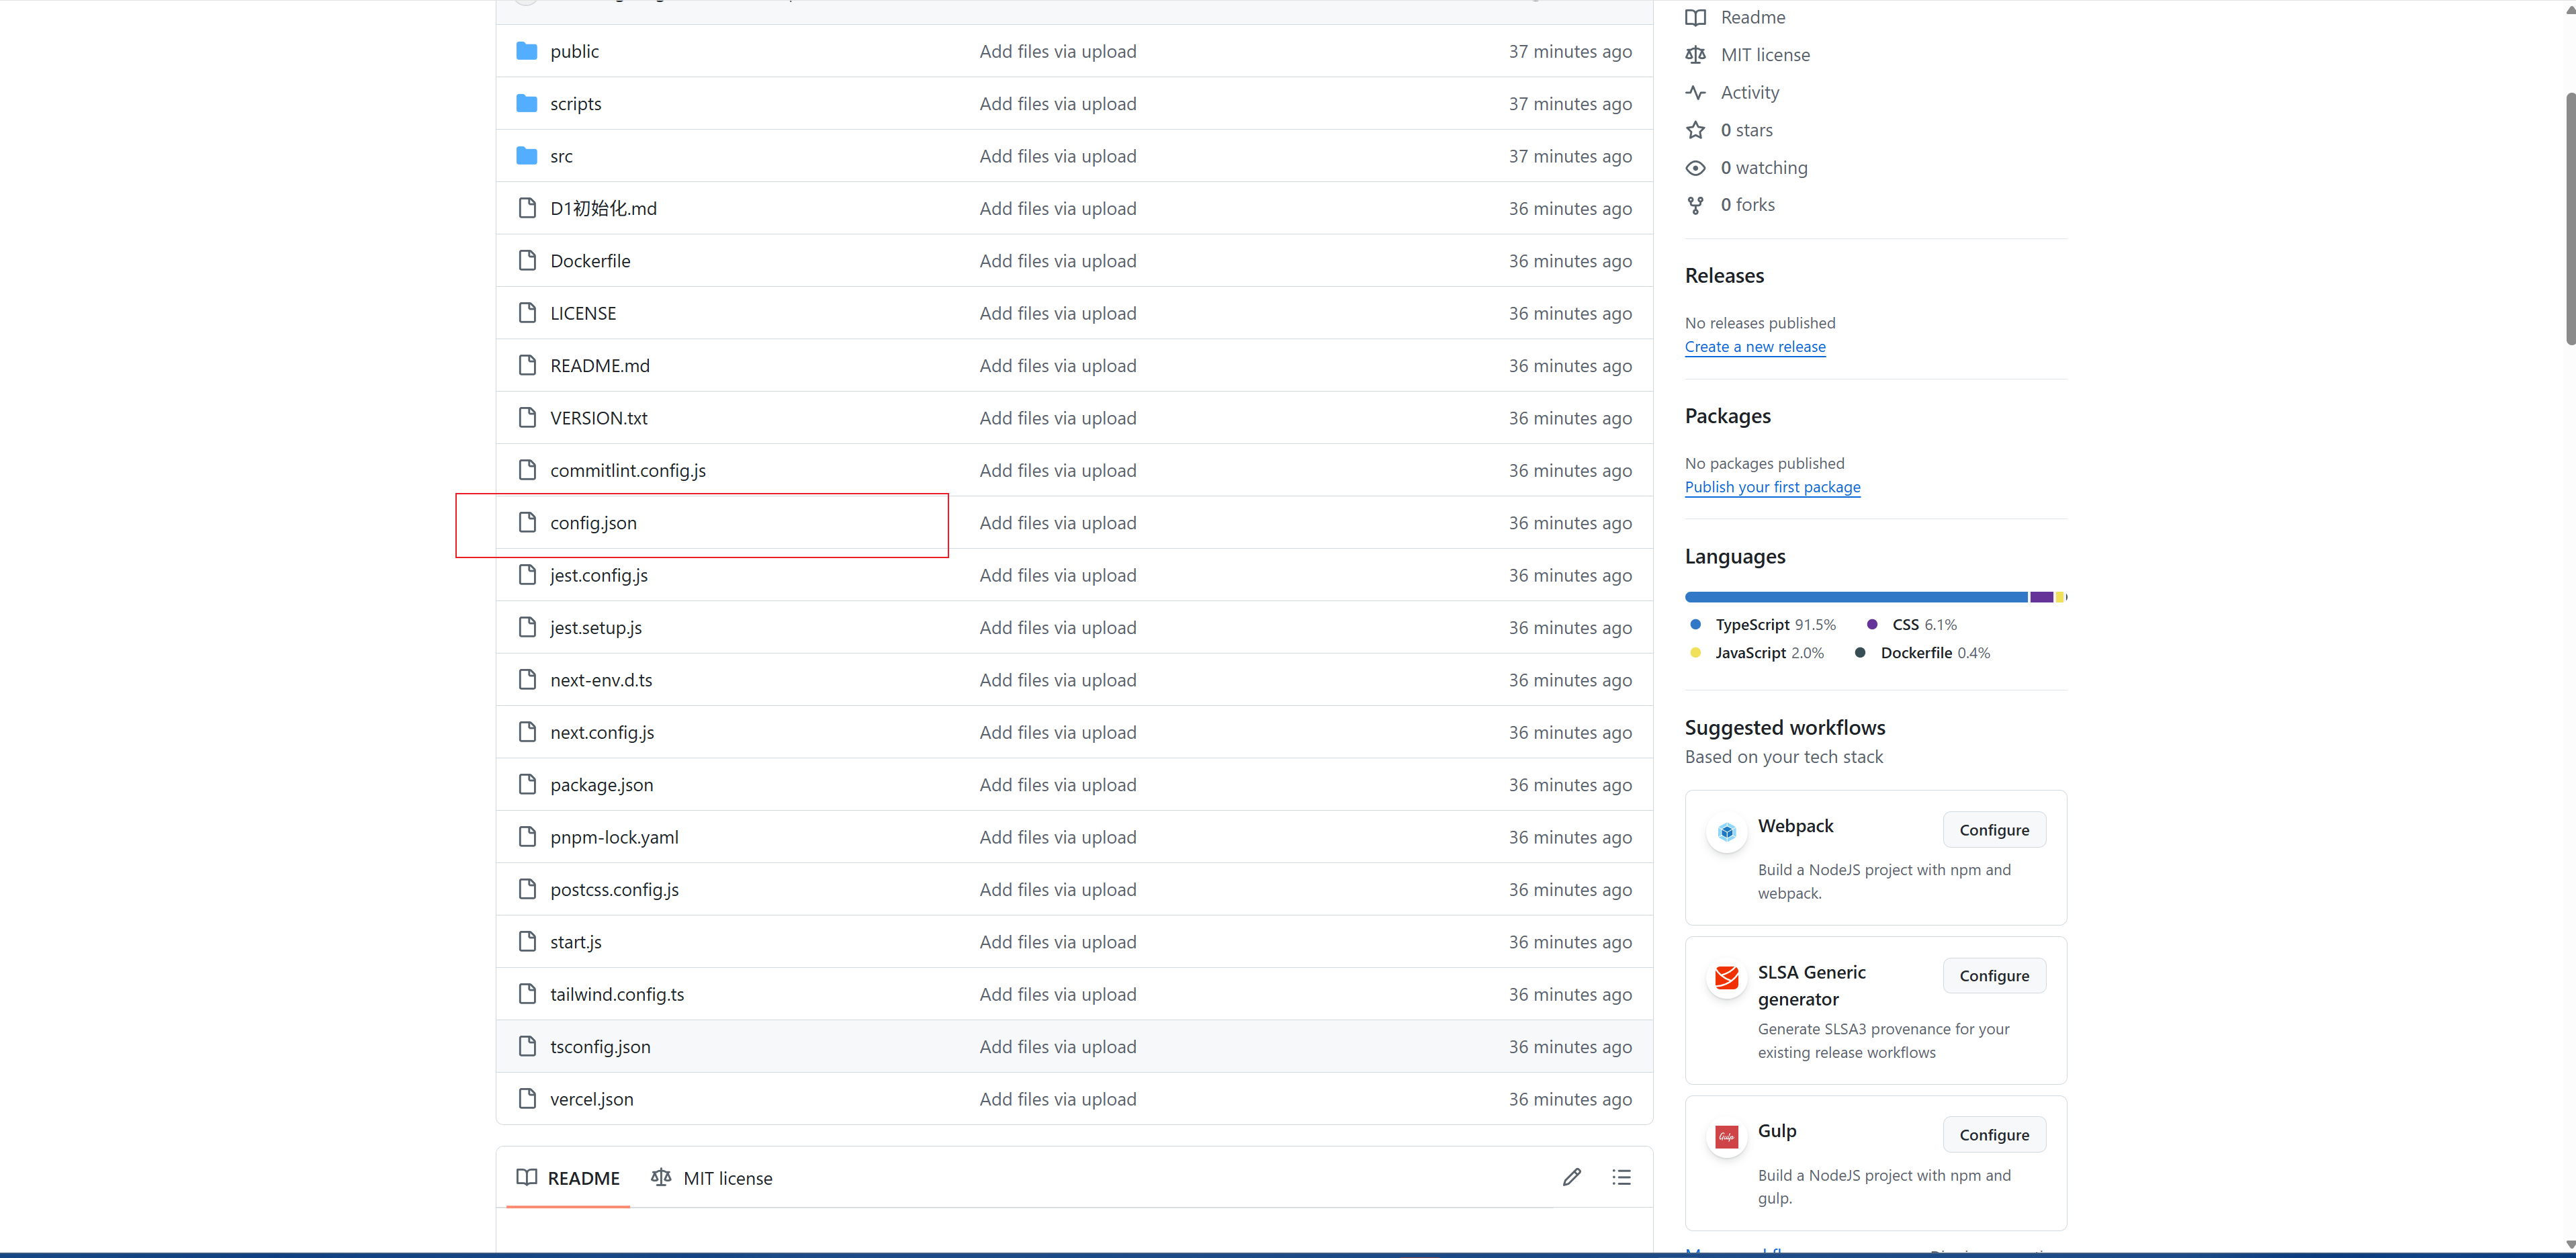Configure the Webpack workflow
Screen dimensions: 2576x1258
(x=1993, y=830)
